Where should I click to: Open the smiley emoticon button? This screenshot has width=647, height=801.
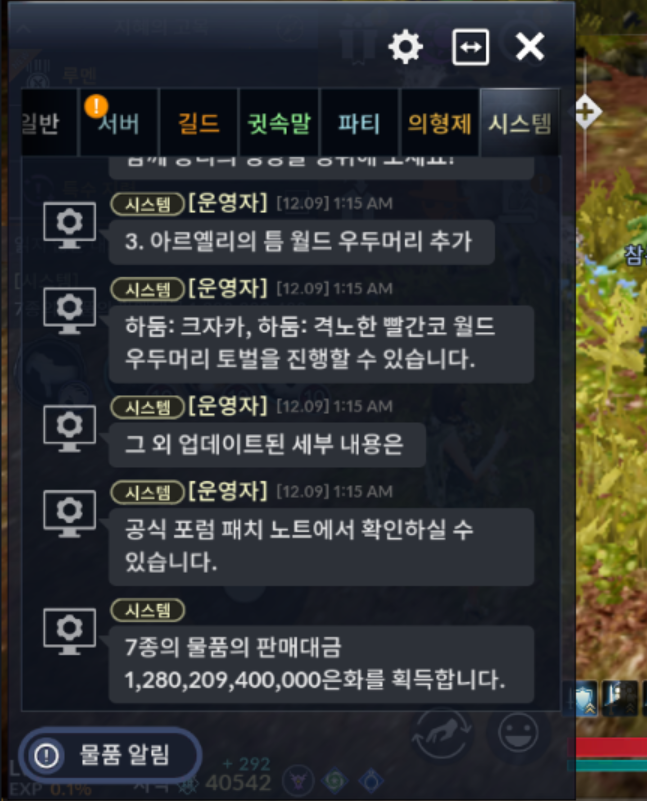tap(518, 733)
